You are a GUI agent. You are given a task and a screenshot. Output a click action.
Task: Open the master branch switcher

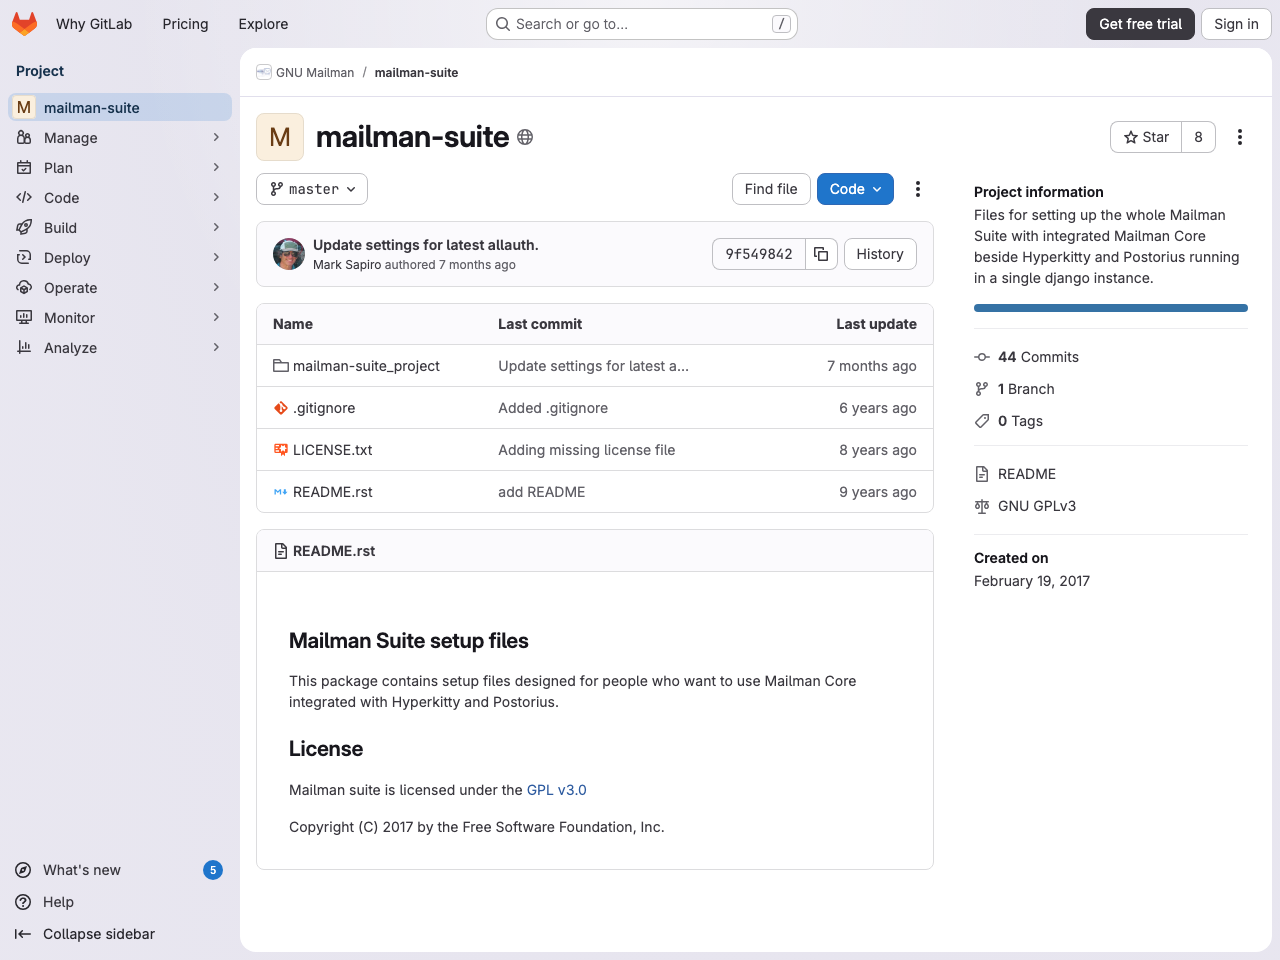[311, 188]
